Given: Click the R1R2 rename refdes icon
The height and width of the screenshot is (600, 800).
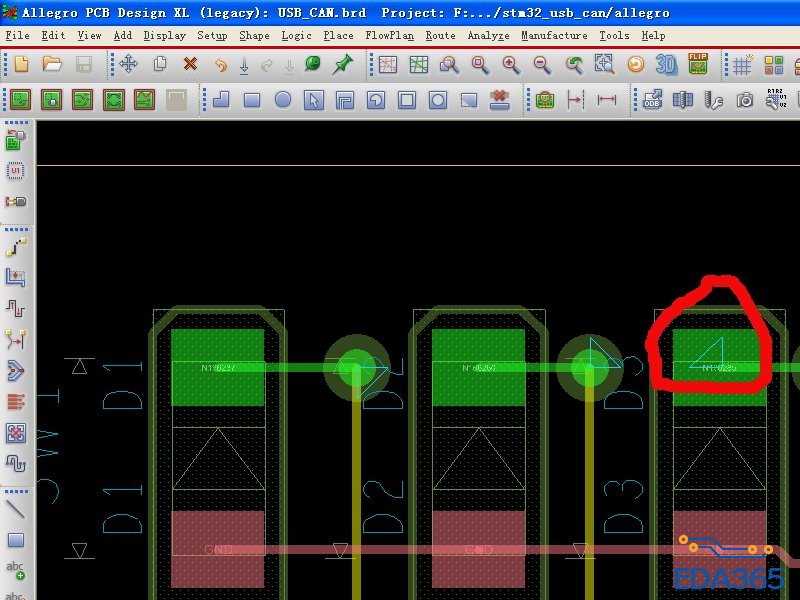Looking at the screenshot, I should [x=776, y=99].
